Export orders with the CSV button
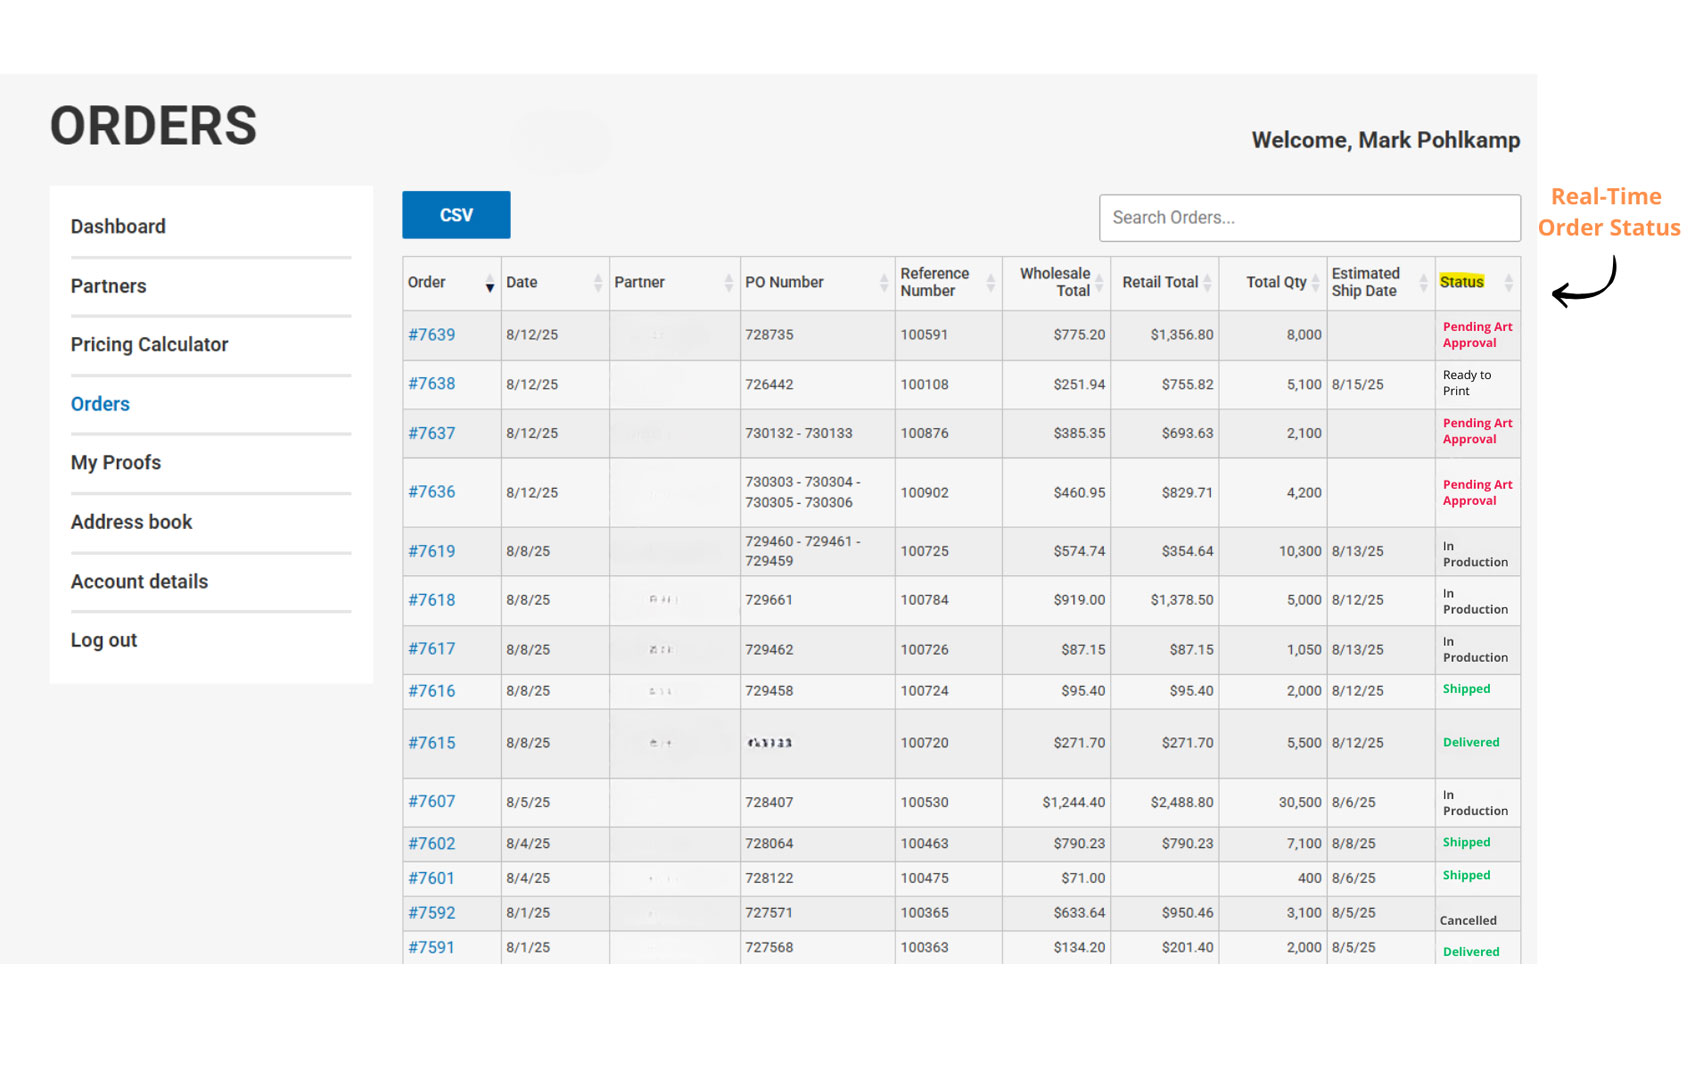1695x1080 pixels. click(x=456, y=215)
